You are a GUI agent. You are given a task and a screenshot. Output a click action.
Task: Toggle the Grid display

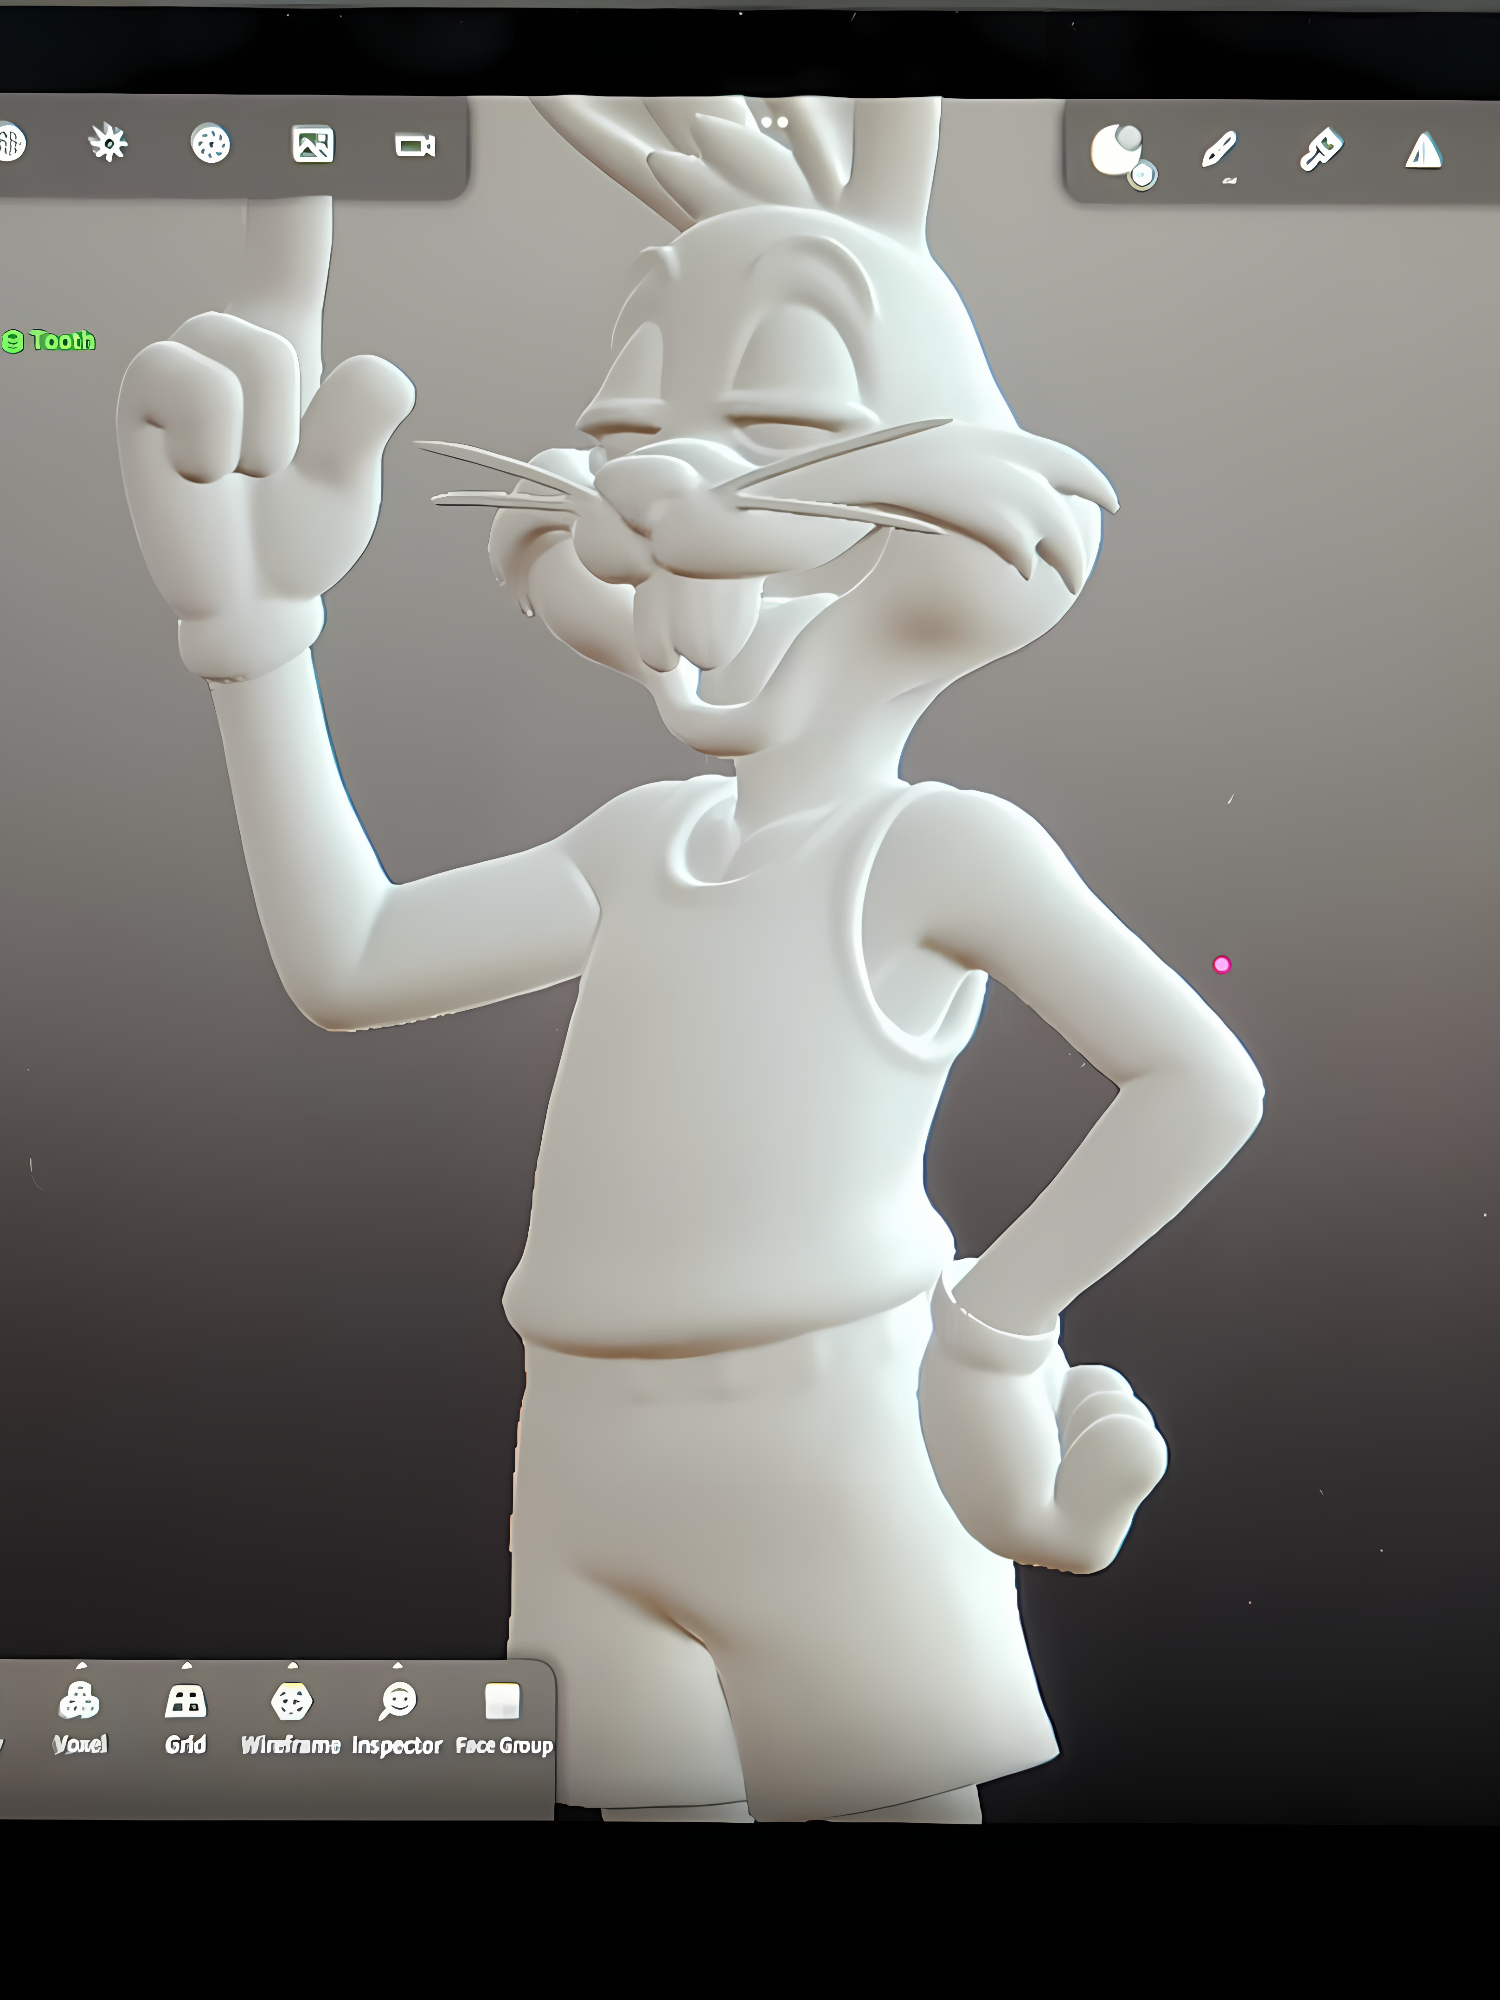[186, 1718]
